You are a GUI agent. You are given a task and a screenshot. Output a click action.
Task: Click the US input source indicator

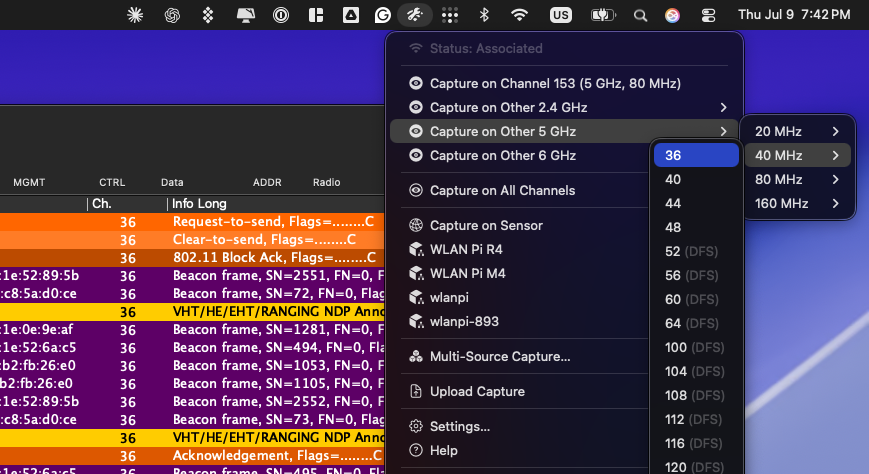(560, 15)
